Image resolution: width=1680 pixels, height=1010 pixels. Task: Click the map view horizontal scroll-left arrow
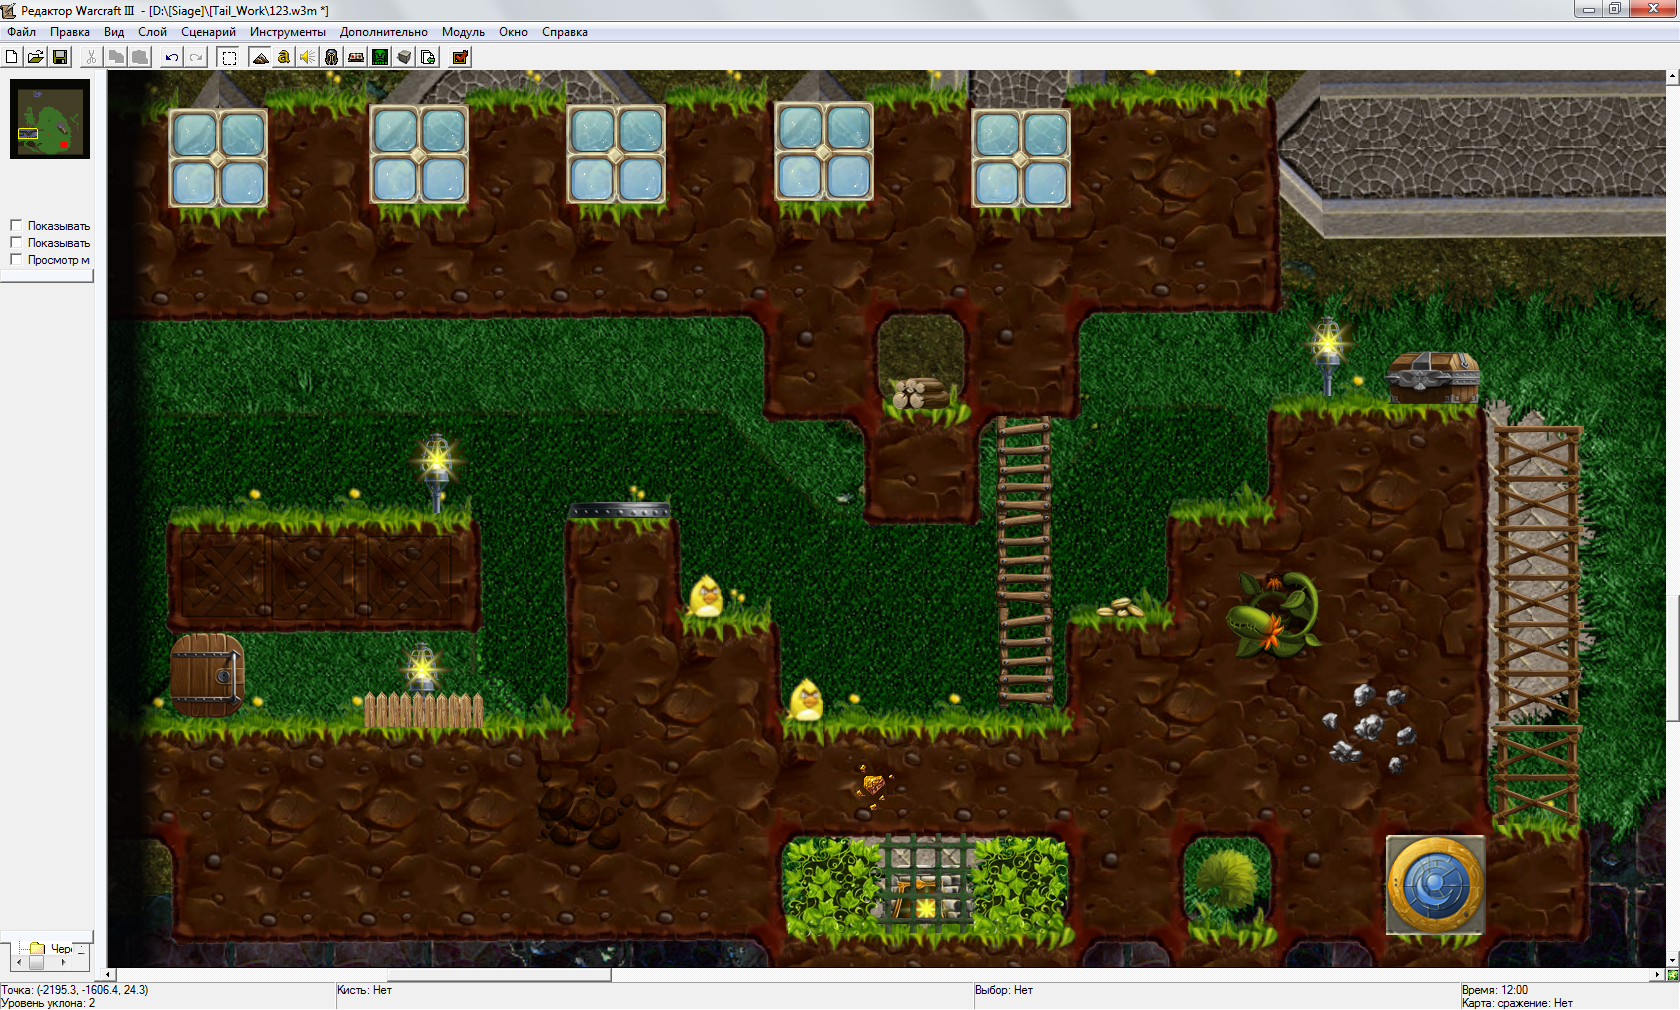[x=109, y=974]
